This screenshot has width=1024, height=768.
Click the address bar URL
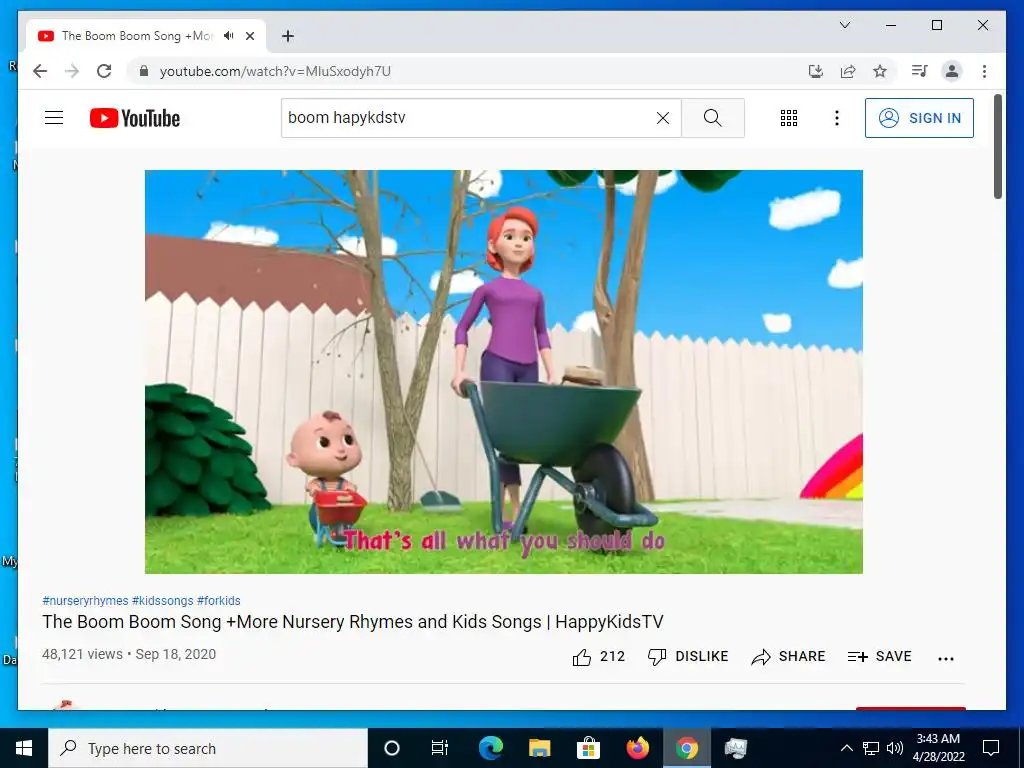coord(275,71)
